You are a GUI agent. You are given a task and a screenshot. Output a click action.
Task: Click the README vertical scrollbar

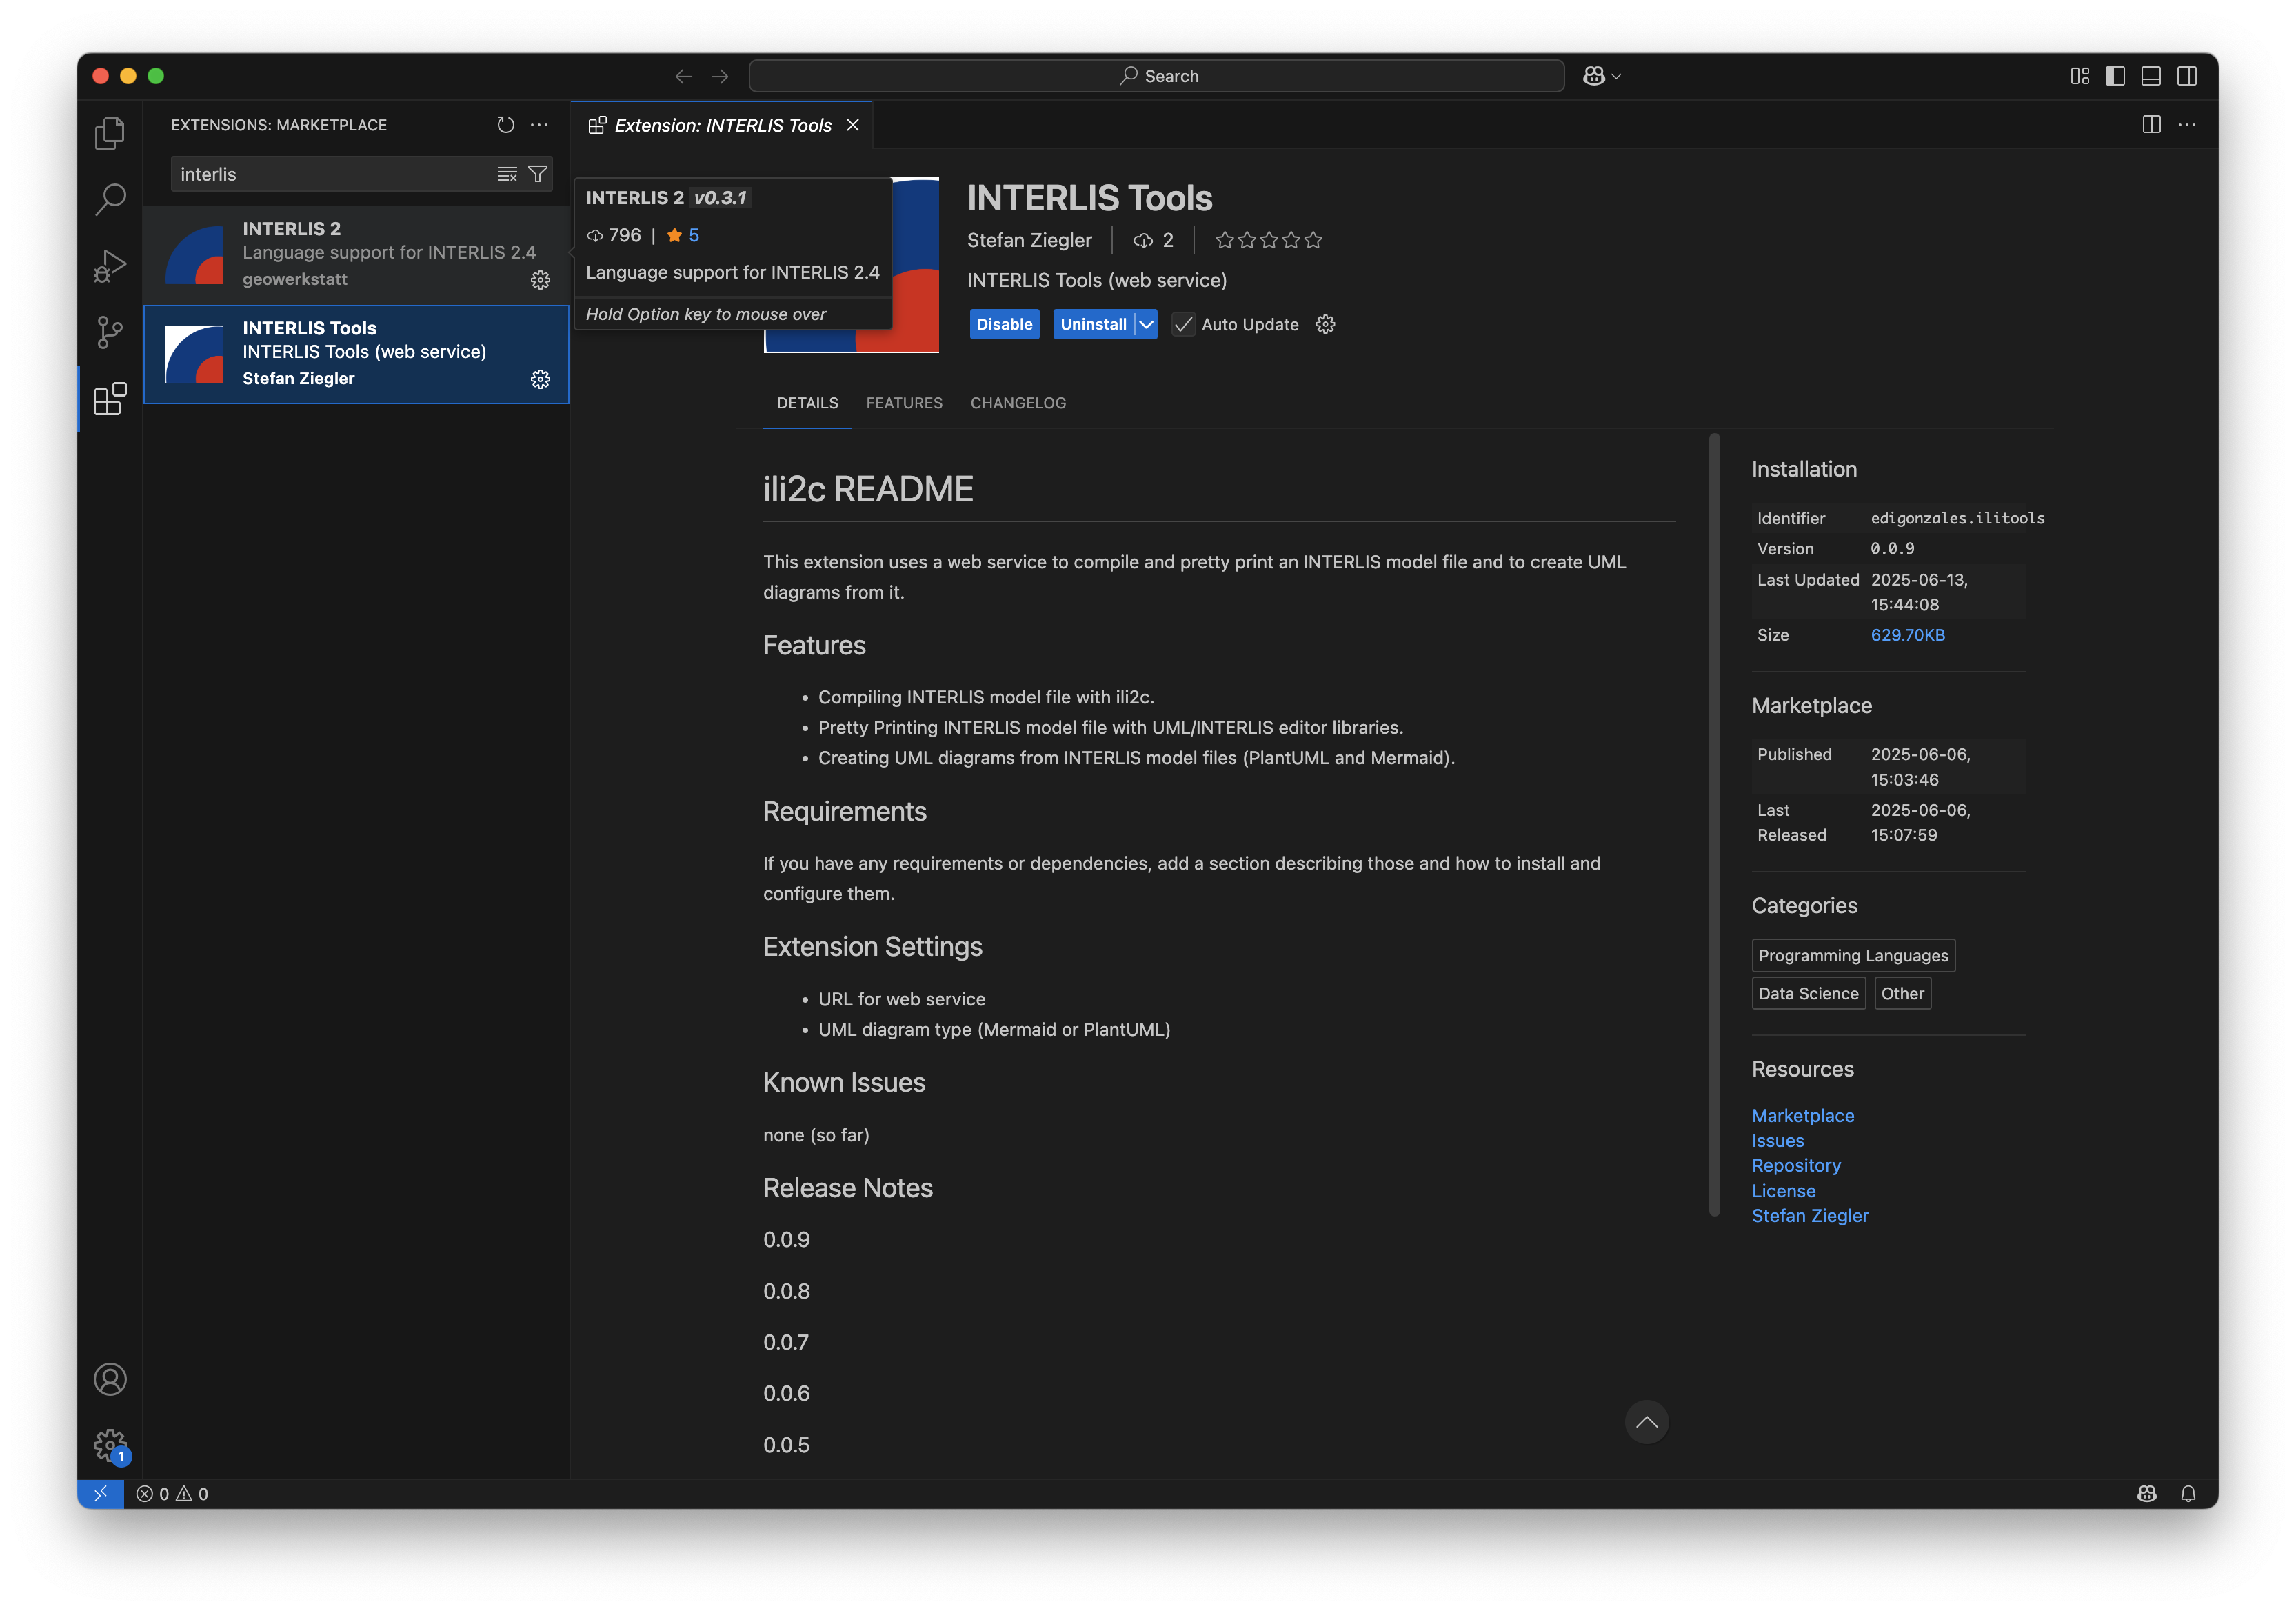(x=1714, y=825)
